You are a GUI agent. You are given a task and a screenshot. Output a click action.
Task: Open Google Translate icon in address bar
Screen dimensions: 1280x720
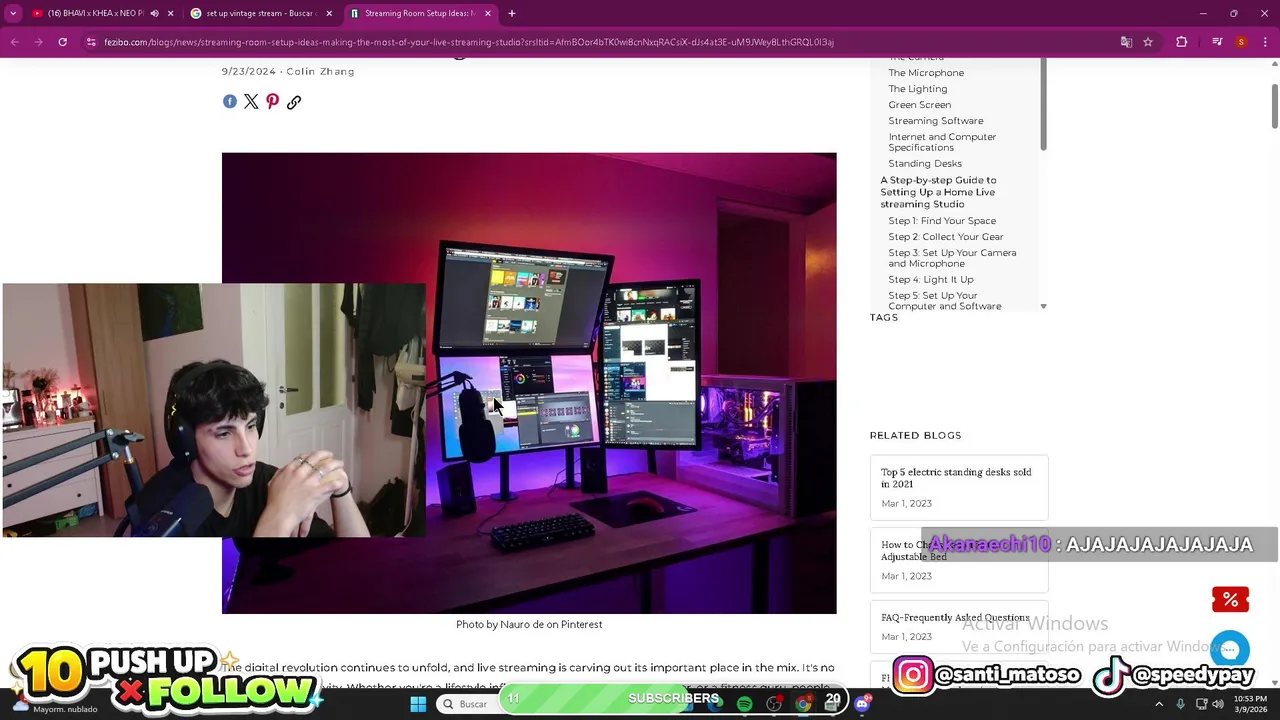(1126, 42)
